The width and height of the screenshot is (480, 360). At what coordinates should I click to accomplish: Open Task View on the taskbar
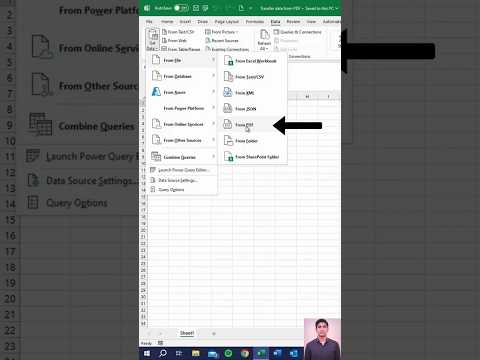coord(179,353)
